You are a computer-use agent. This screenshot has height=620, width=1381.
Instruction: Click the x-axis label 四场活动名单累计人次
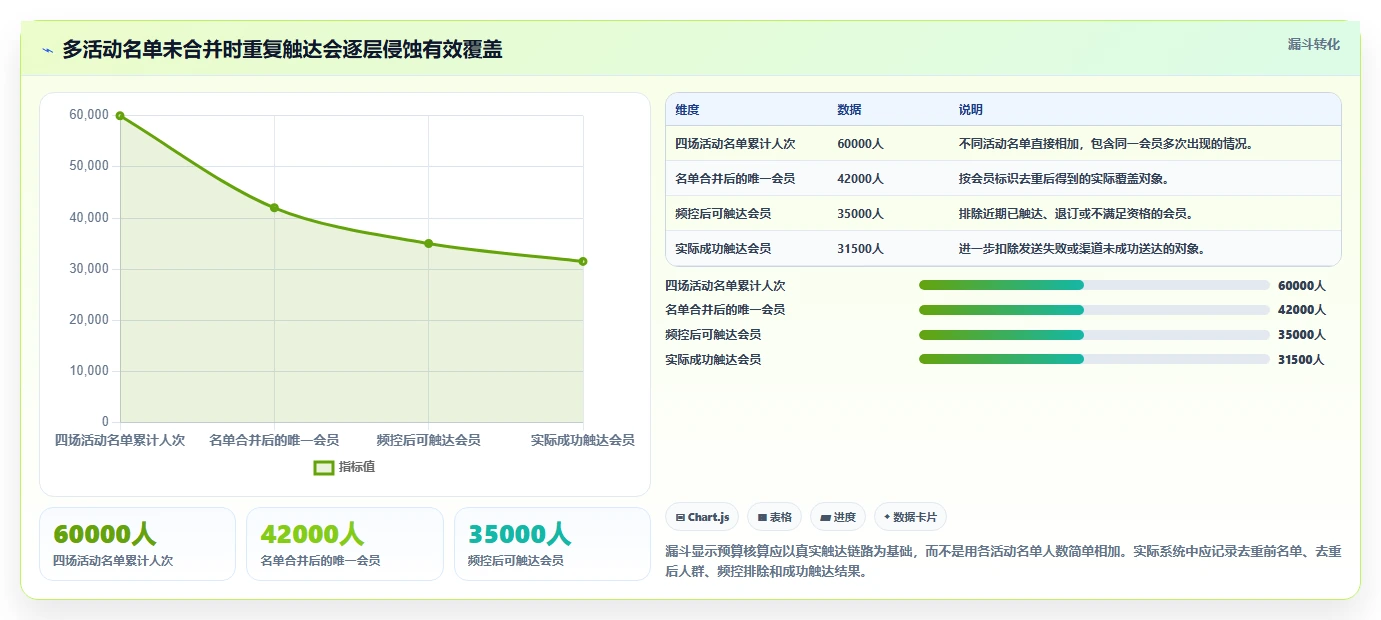pyautogui.click(x=120, y=440)
